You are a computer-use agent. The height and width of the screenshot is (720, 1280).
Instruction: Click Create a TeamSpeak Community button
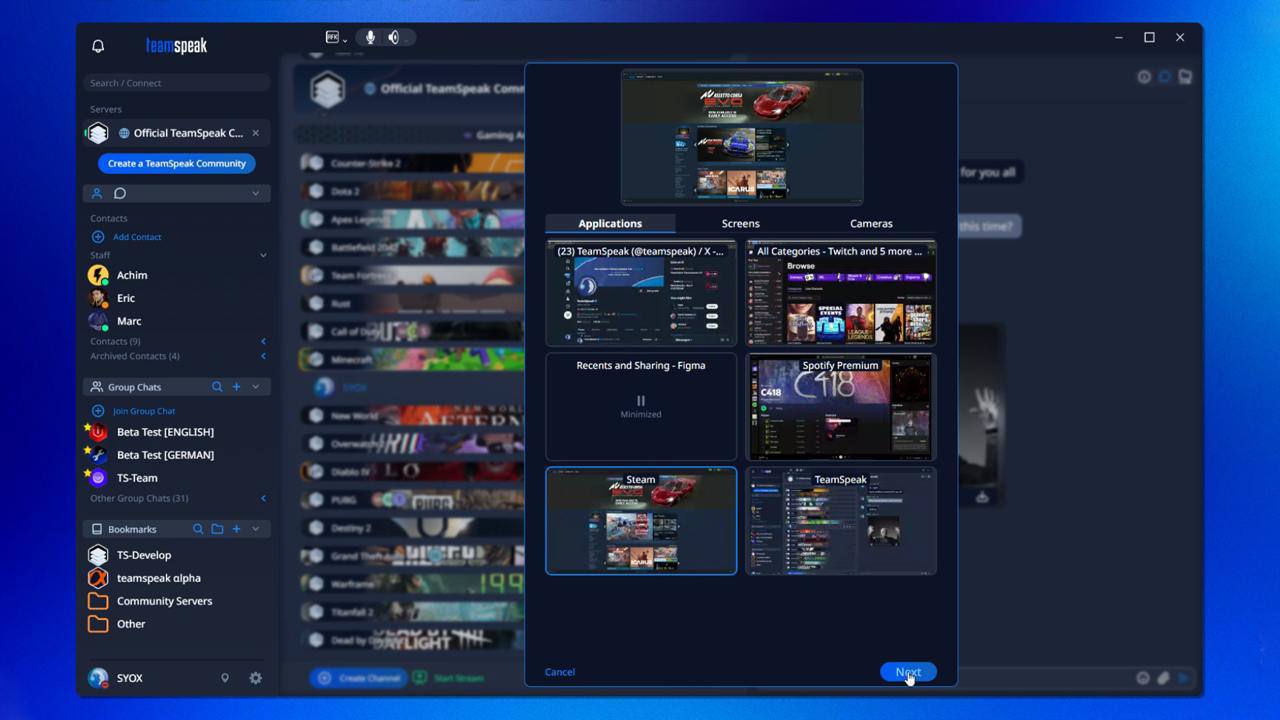(177, 163)
